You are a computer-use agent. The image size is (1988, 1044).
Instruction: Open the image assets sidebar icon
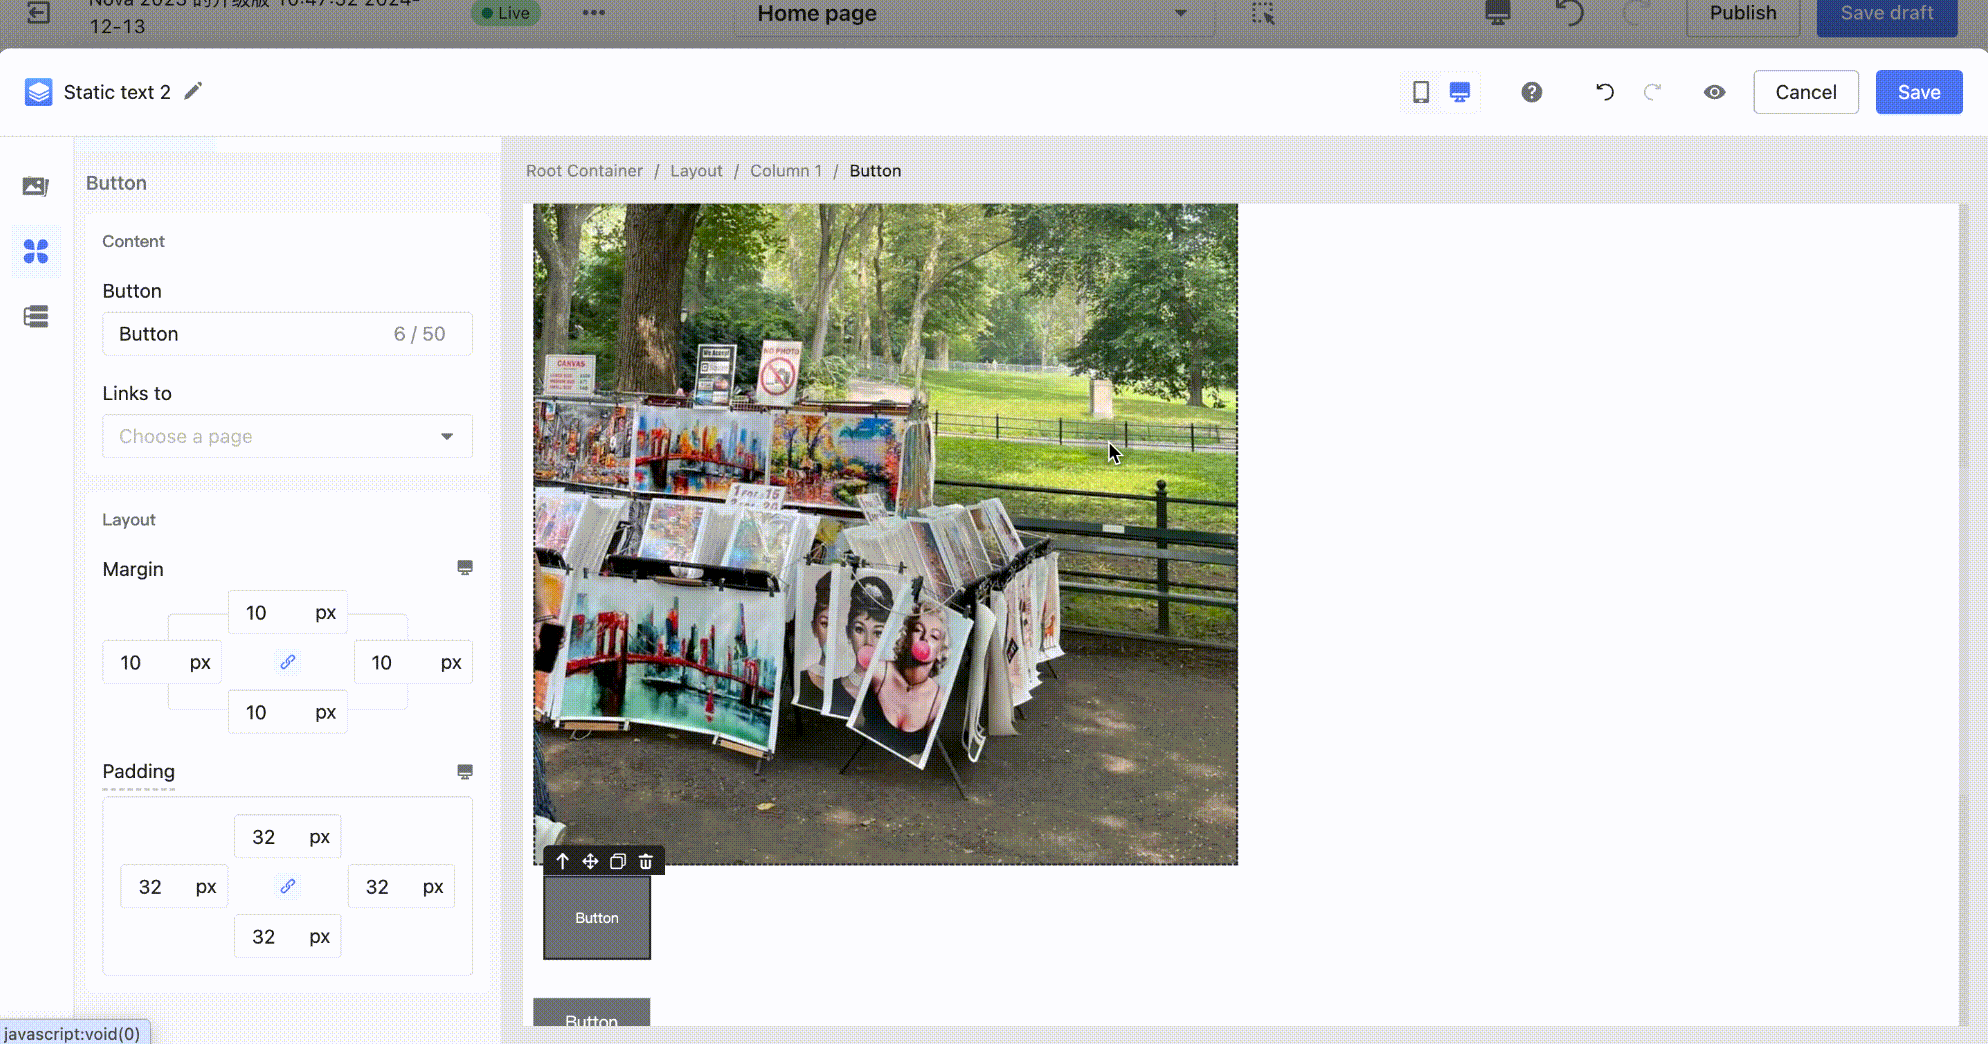(36, 186)
